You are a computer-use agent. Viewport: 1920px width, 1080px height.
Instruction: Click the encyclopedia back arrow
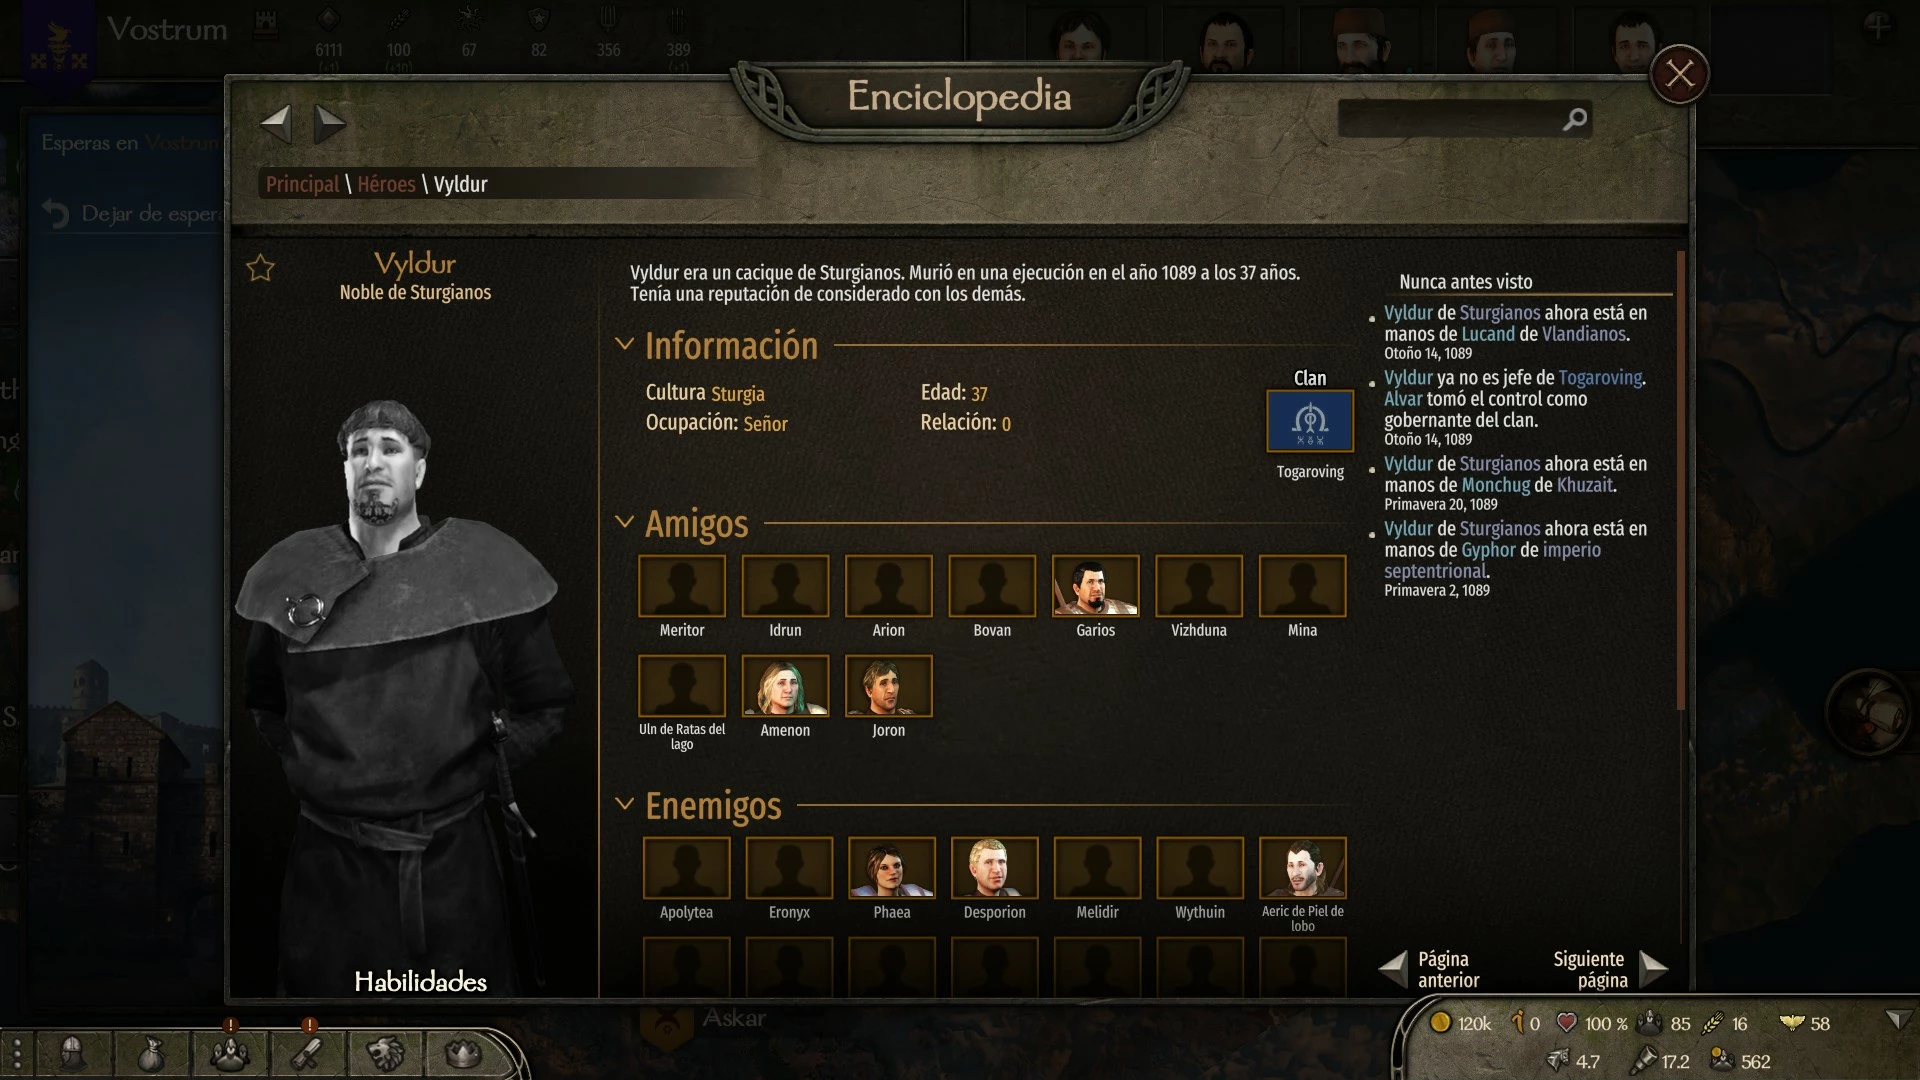[276, 124]
